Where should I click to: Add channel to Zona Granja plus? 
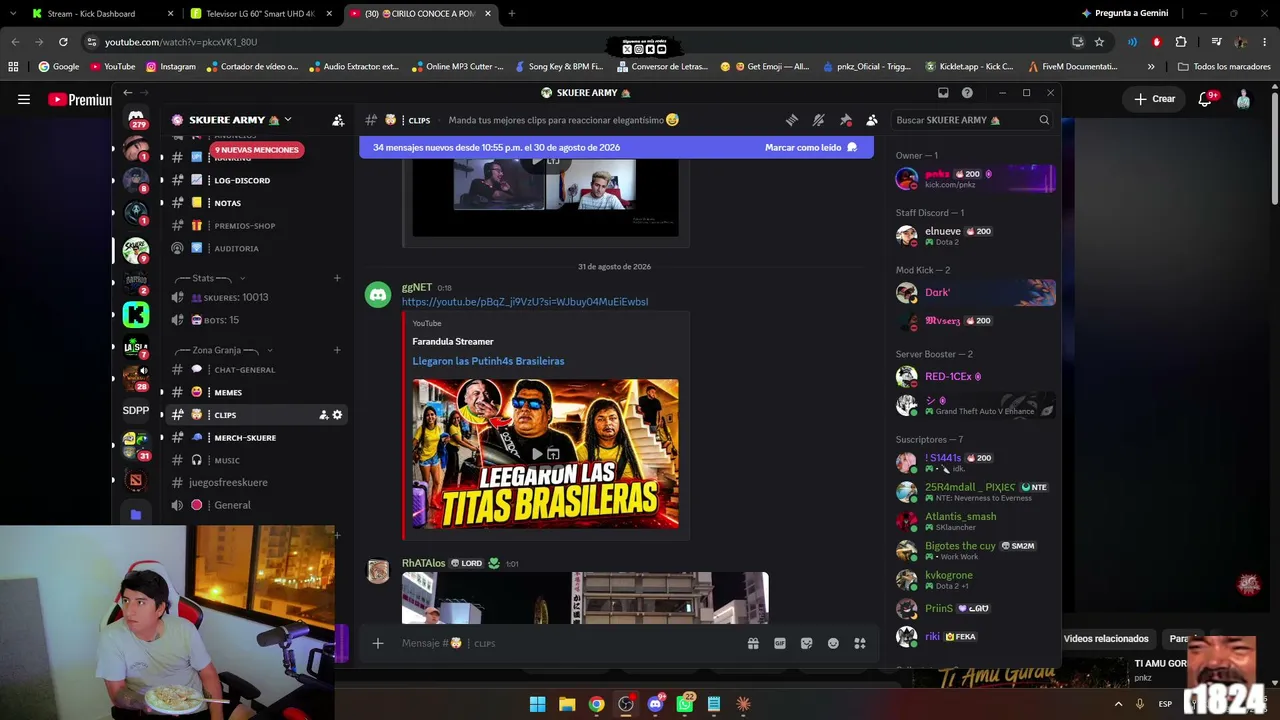coord(337,350)
